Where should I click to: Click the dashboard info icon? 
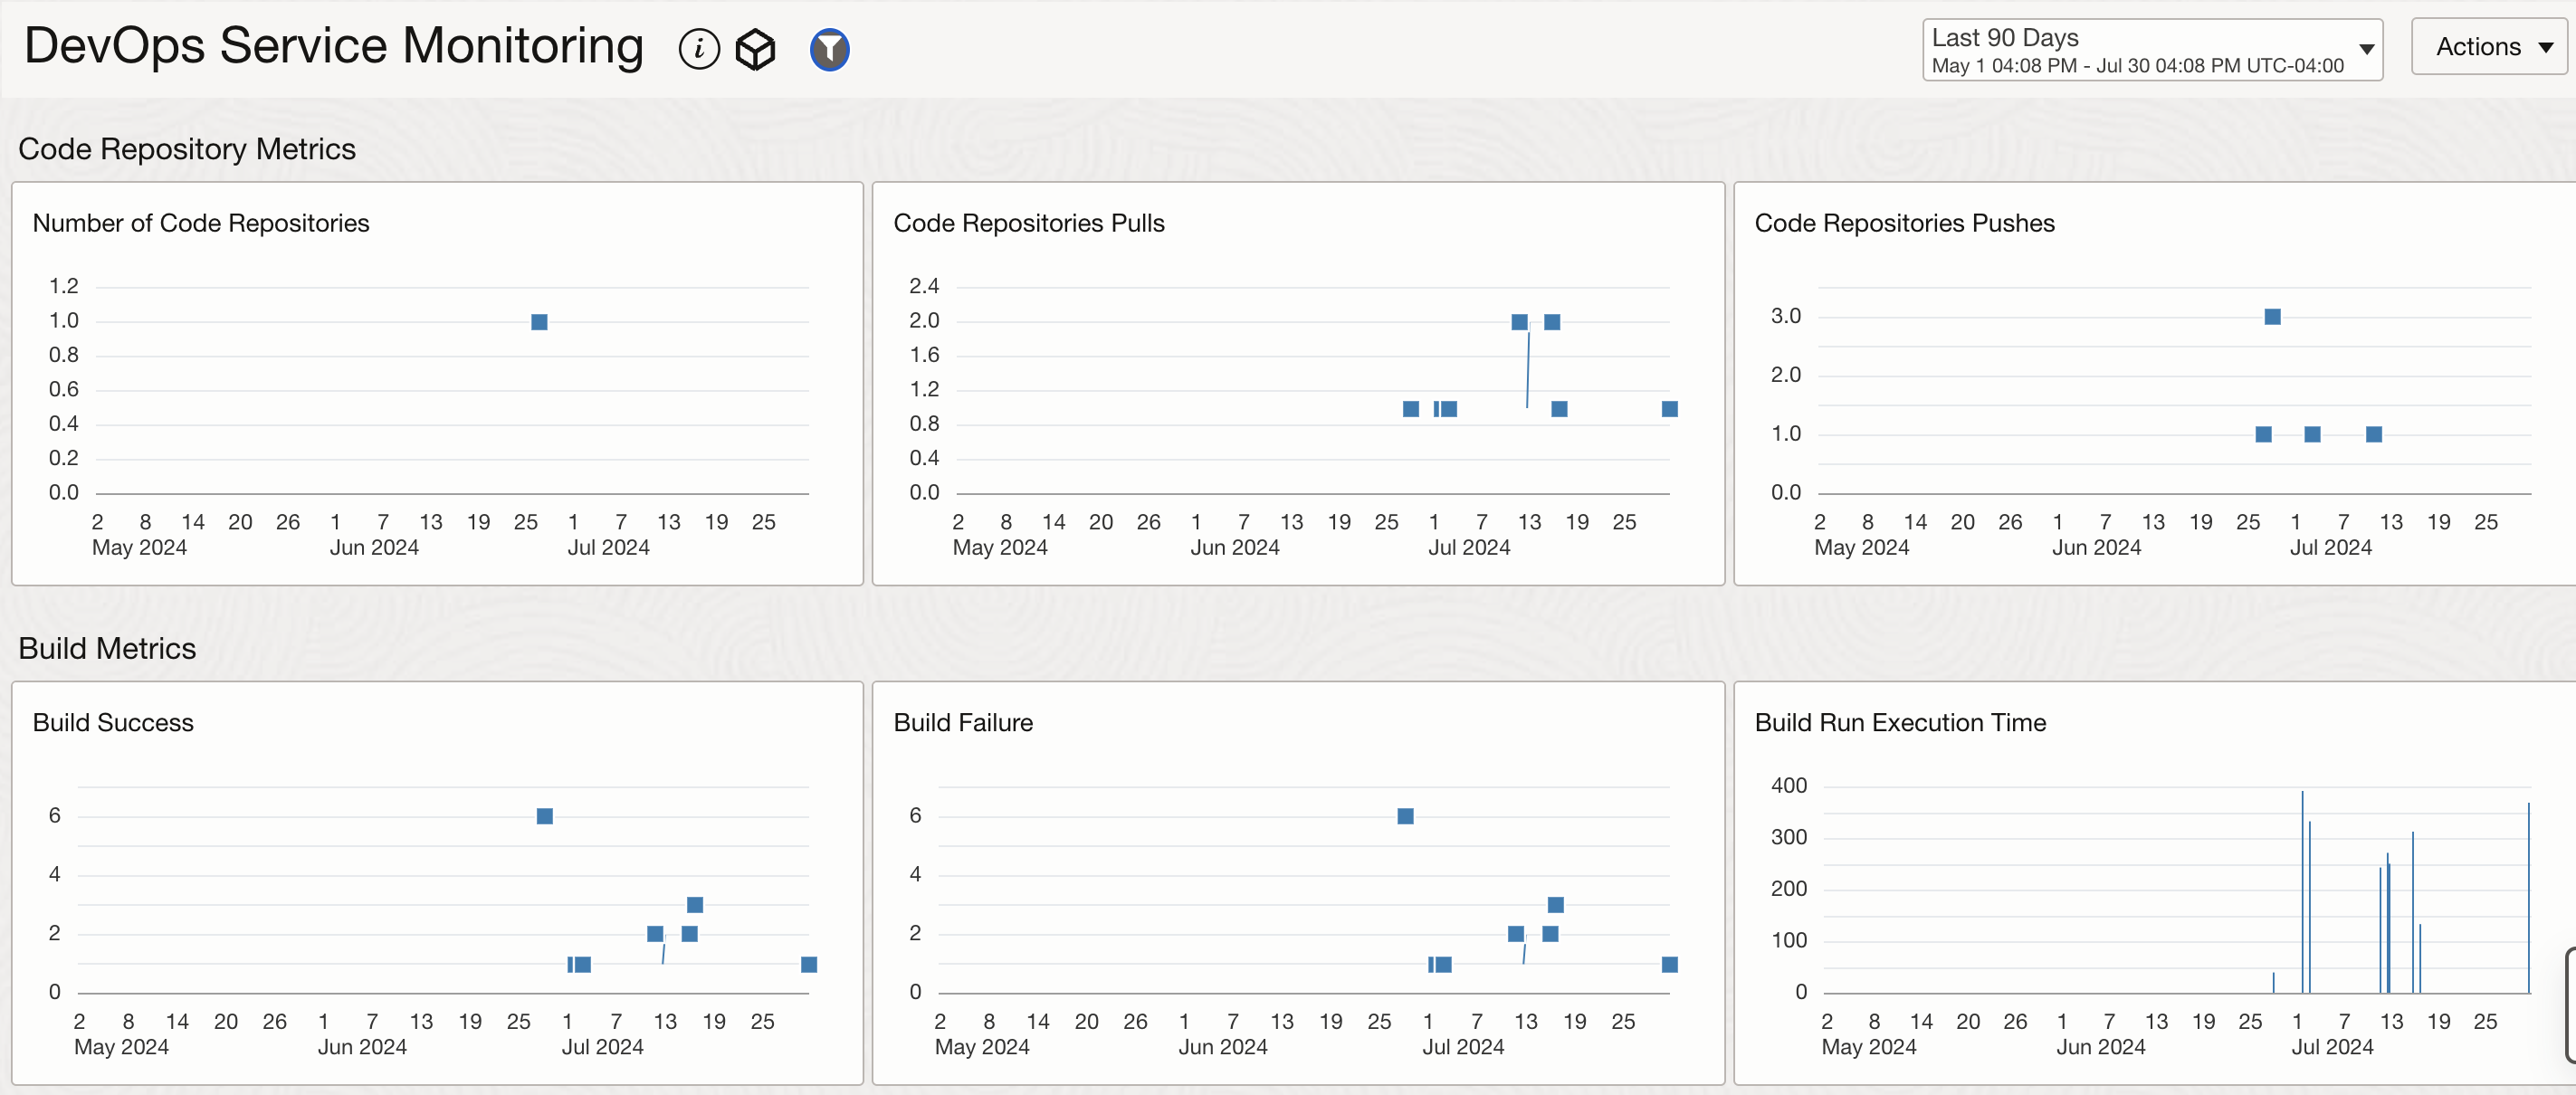[x=699, y=49]
